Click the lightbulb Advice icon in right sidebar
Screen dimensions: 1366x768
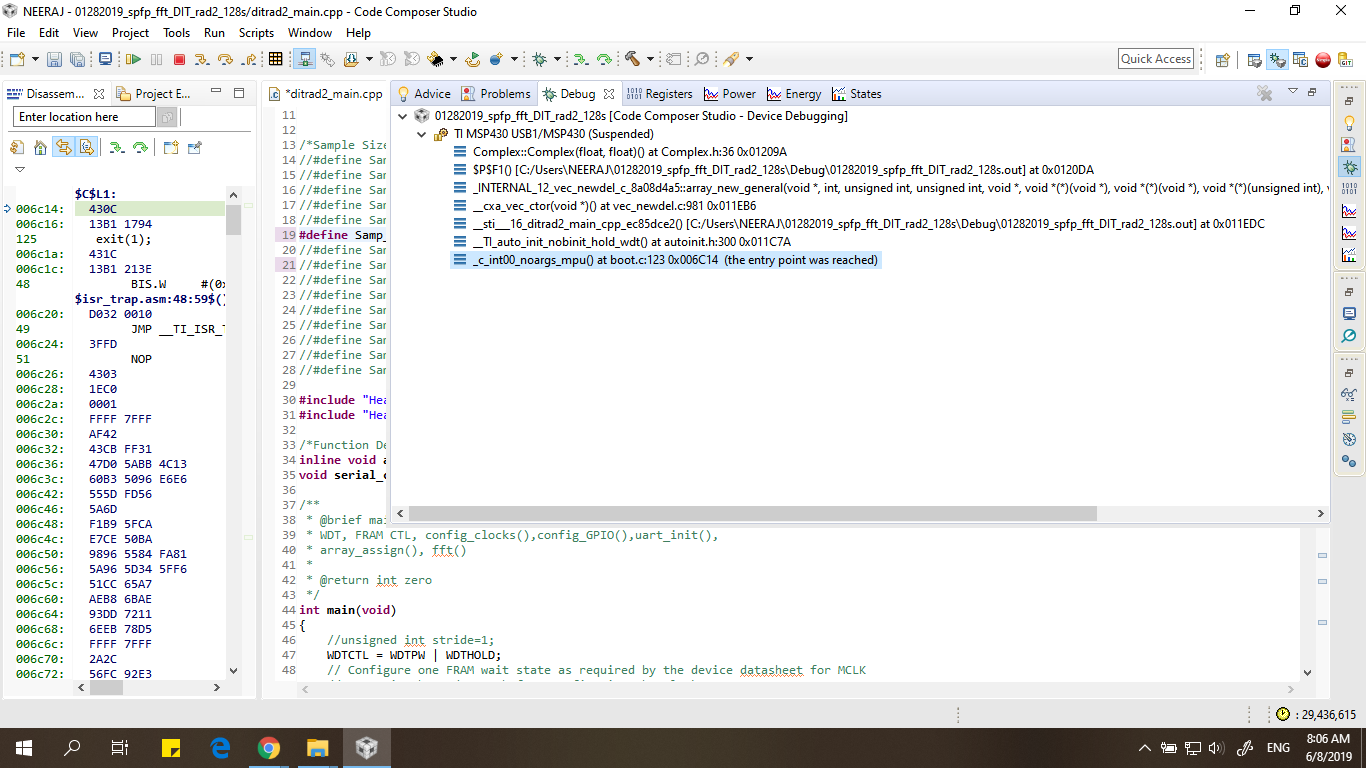[x=1349, y=122]
